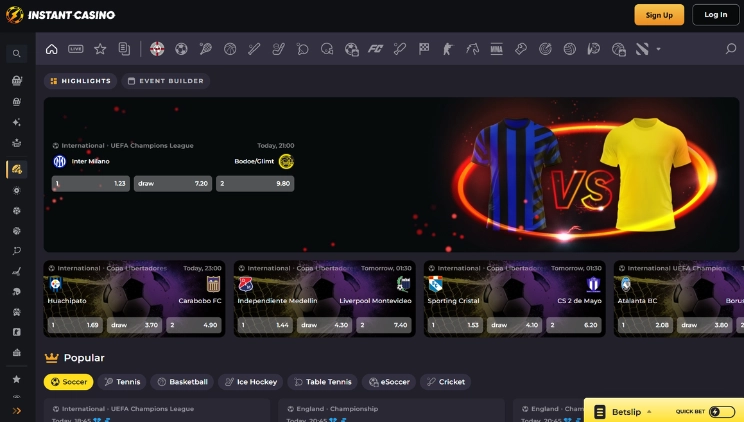Select the Tennis popular filter

pos(122,382)
